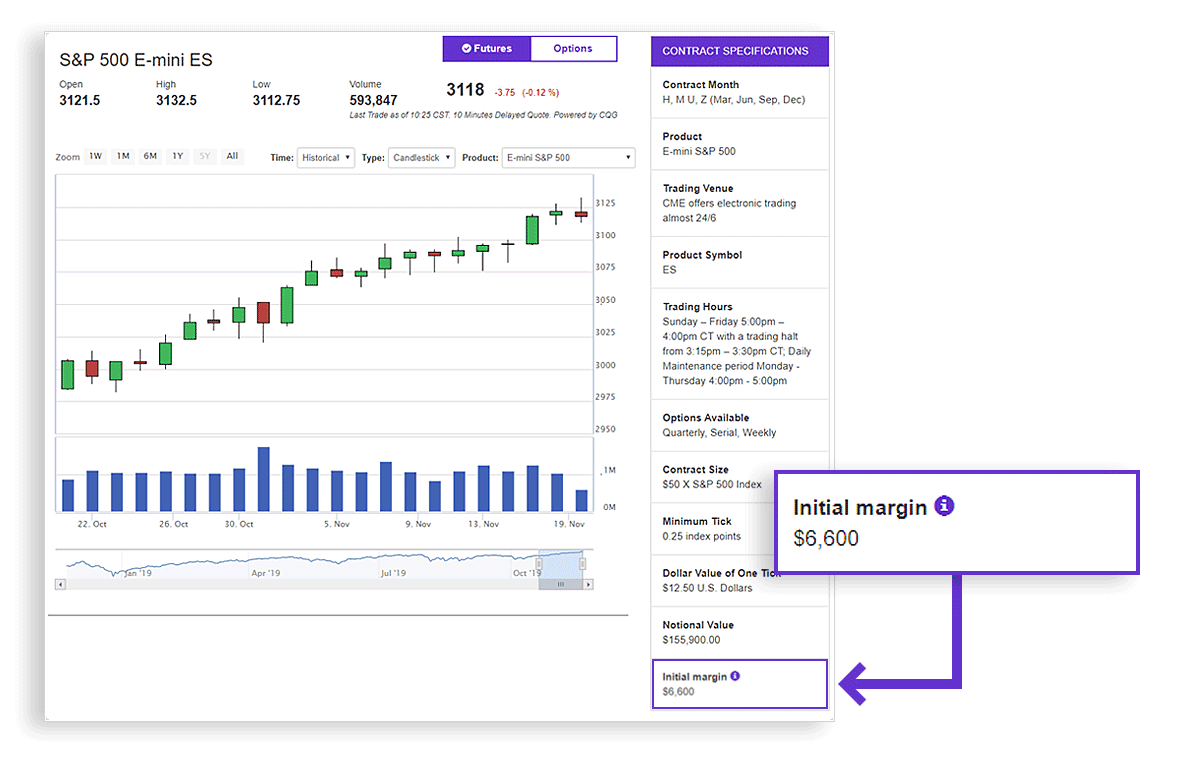Click the right range handle on the navigator
The height and width of the screenshot is (760, 1180).
pos(582,564)
